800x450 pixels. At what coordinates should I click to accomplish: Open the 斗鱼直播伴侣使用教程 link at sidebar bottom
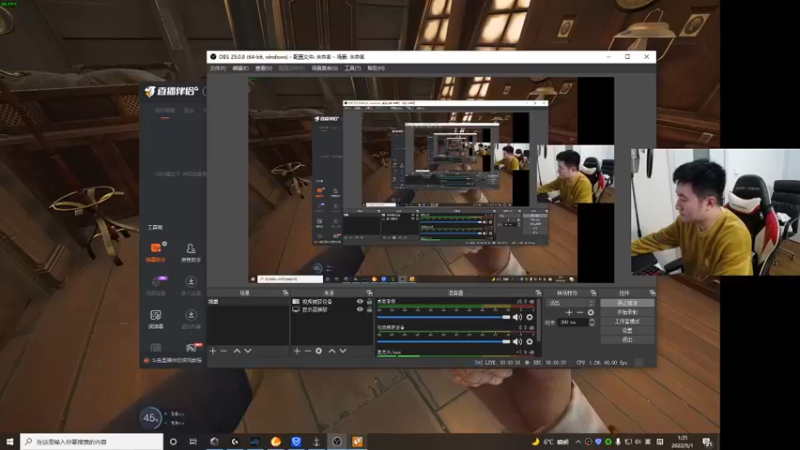click(x=173, y=360)
